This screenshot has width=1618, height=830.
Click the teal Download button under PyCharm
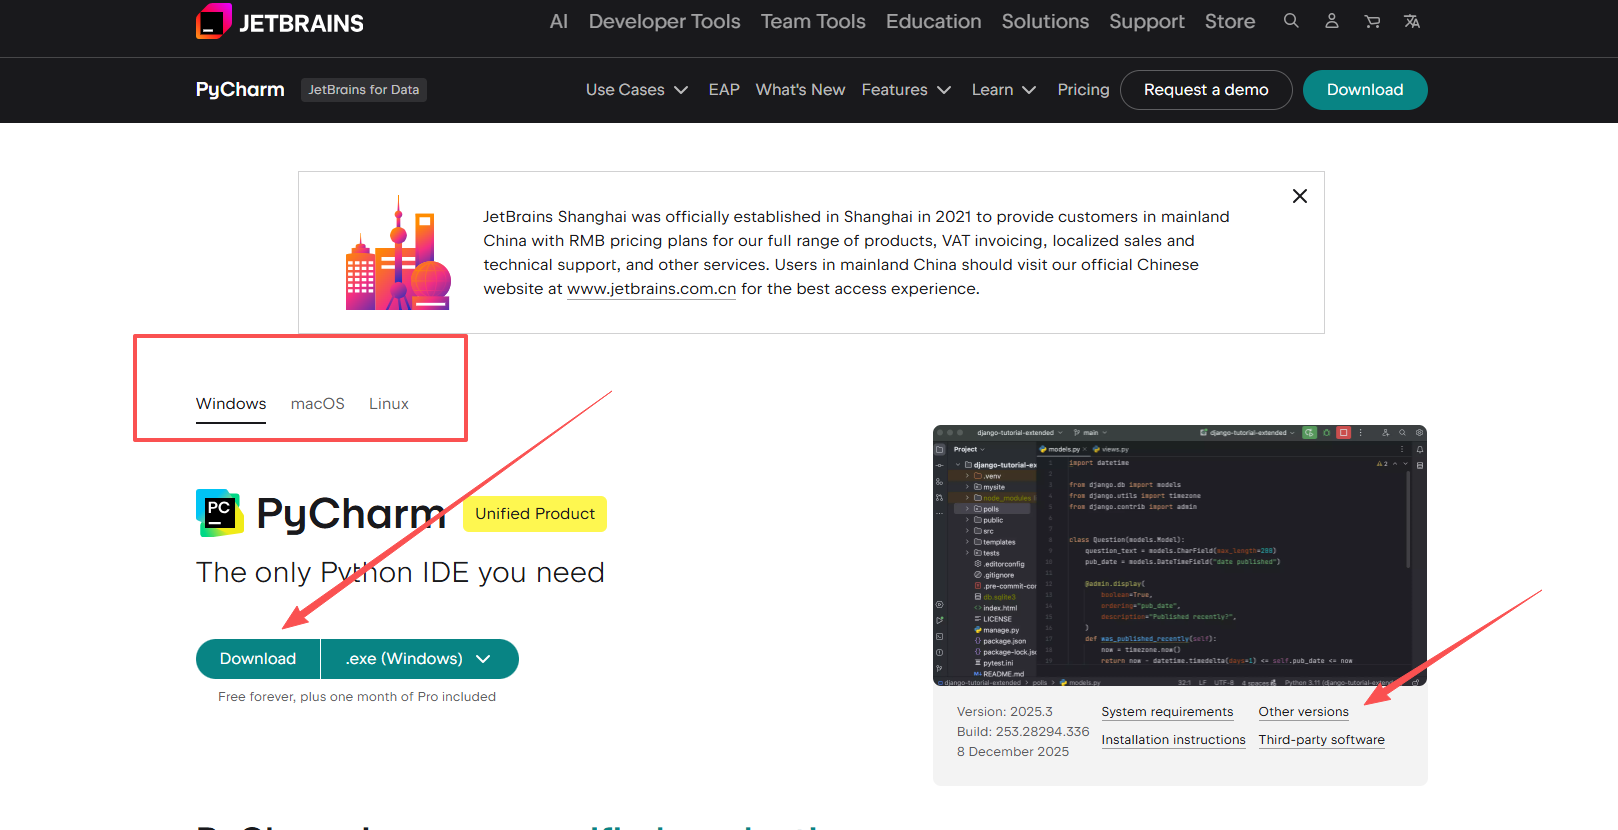258,659
